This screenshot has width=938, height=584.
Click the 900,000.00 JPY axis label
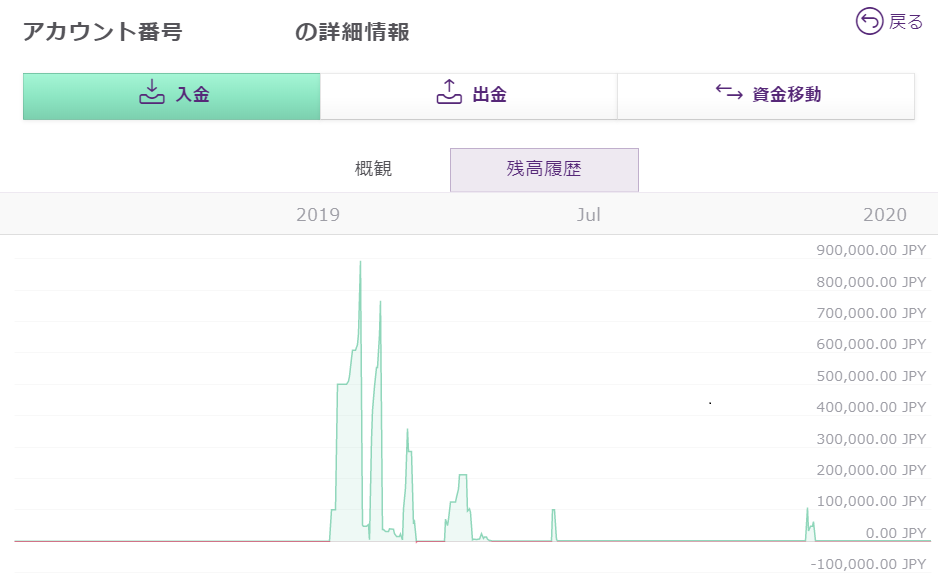[871, 250]
